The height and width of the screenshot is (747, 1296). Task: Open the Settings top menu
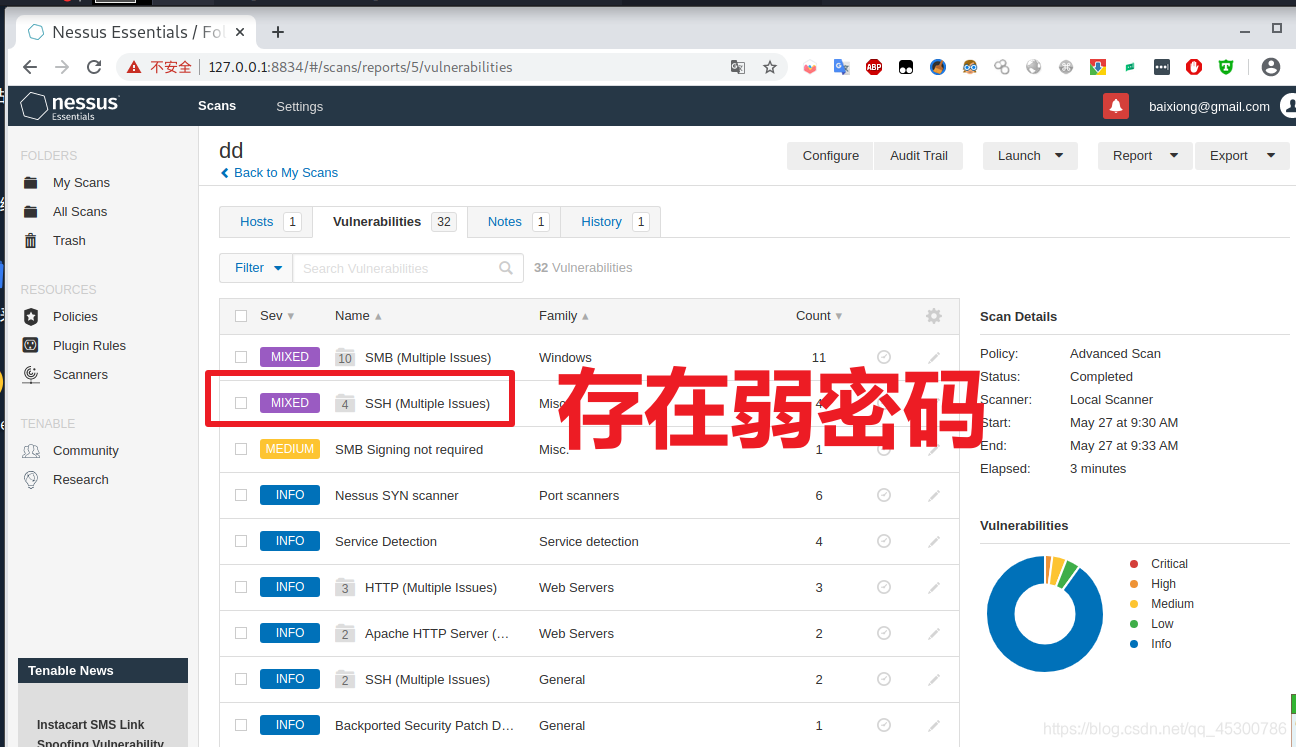click(300, 106)
